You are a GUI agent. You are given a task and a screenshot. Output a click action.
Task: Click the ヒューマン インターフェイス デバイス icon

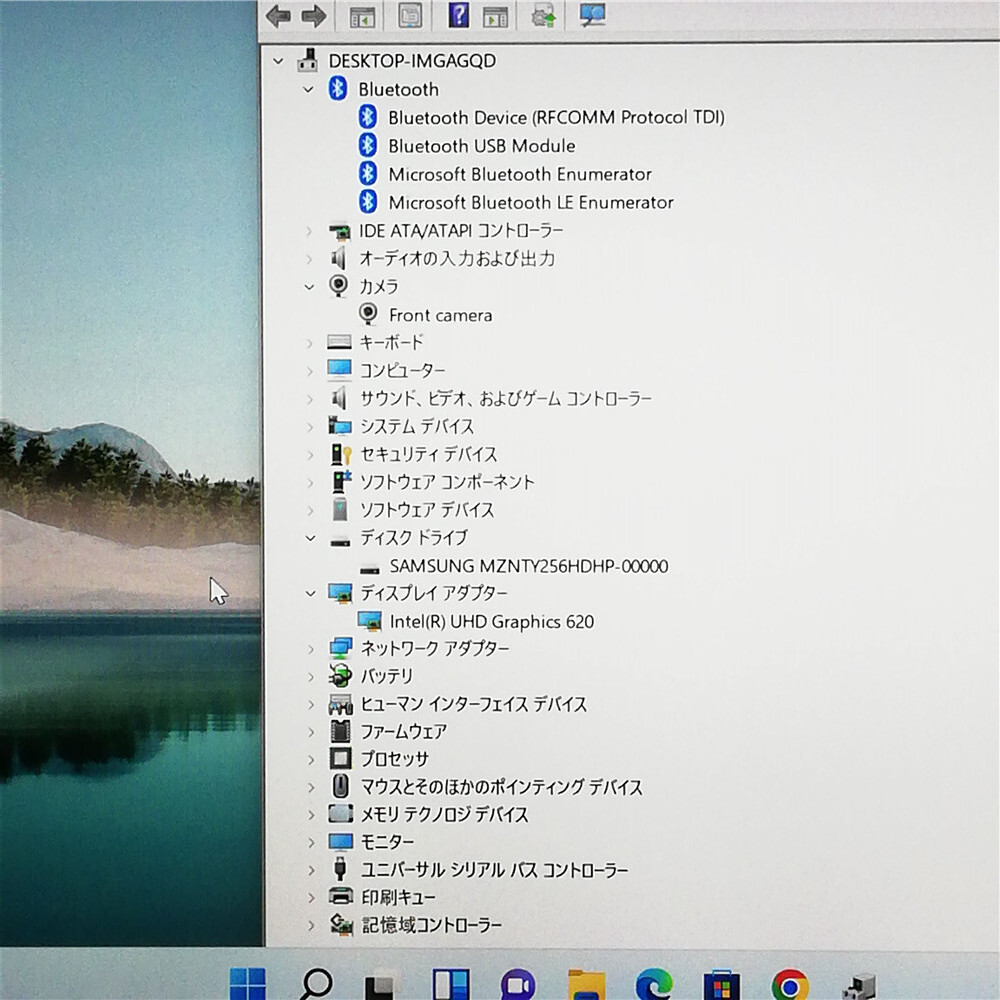(x=341, y=704)
